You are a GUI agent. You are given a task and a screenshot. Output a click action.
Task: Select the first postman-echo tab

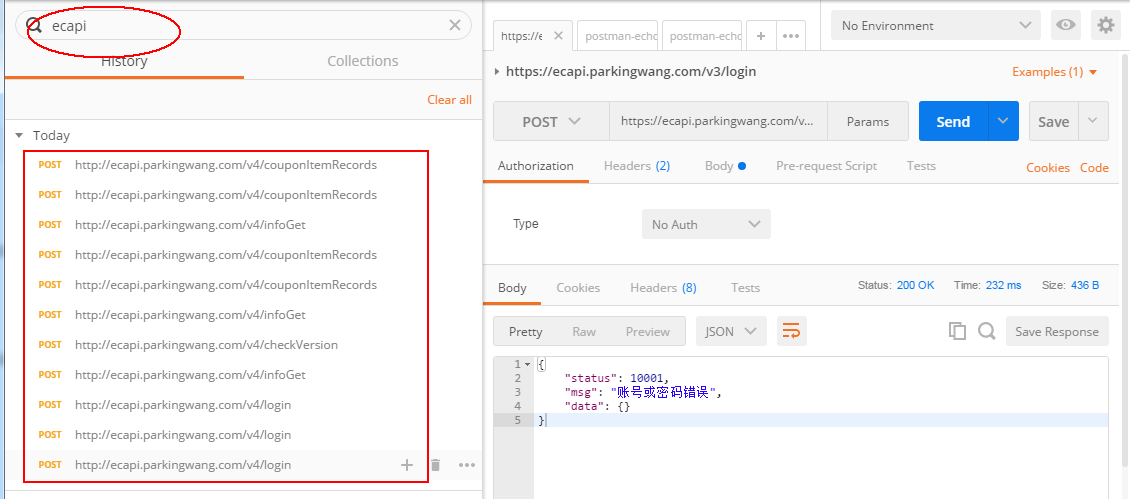click(x=619, y=36)
